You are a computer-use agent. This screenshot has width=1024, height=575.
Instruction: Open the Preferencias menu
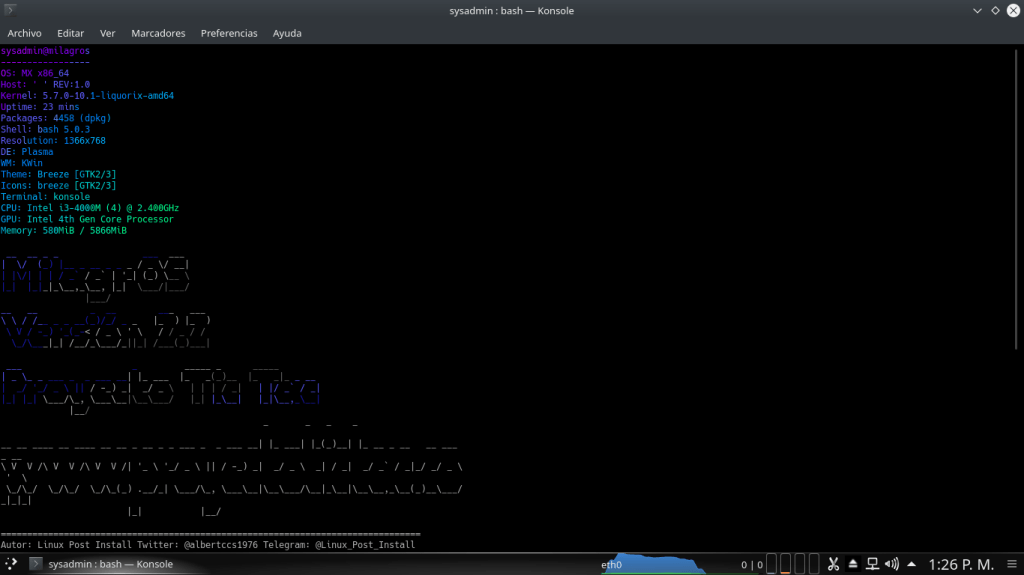click(x=229, y=33)
